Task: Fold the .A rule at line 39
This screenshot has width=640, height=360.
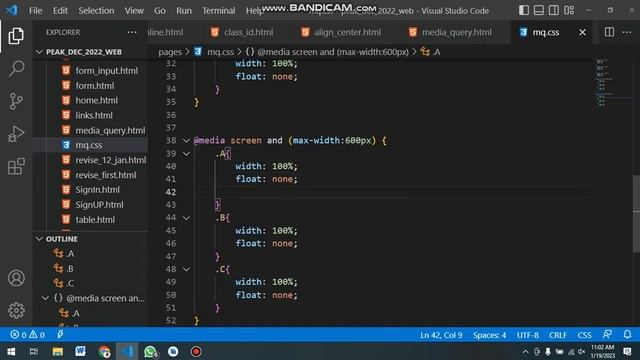Action: (186, 153)
